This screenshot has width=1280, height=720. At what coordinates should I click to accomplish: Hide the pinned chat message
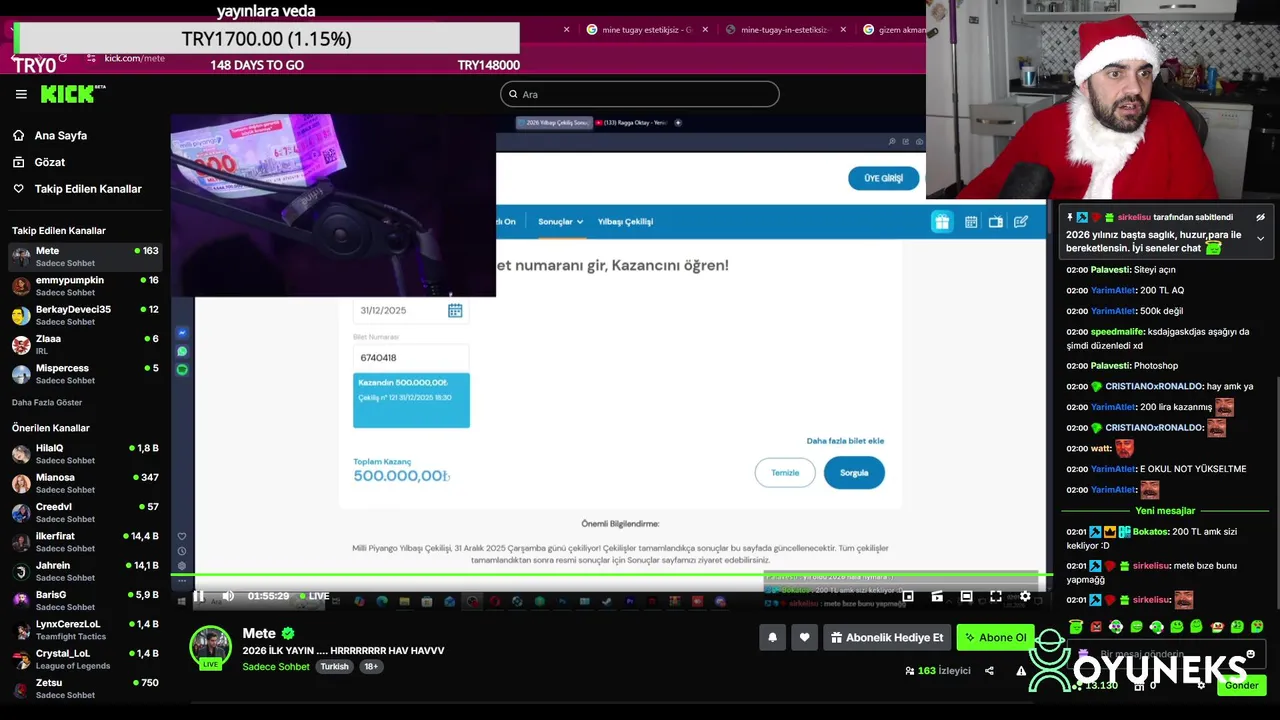point(1260,217)
